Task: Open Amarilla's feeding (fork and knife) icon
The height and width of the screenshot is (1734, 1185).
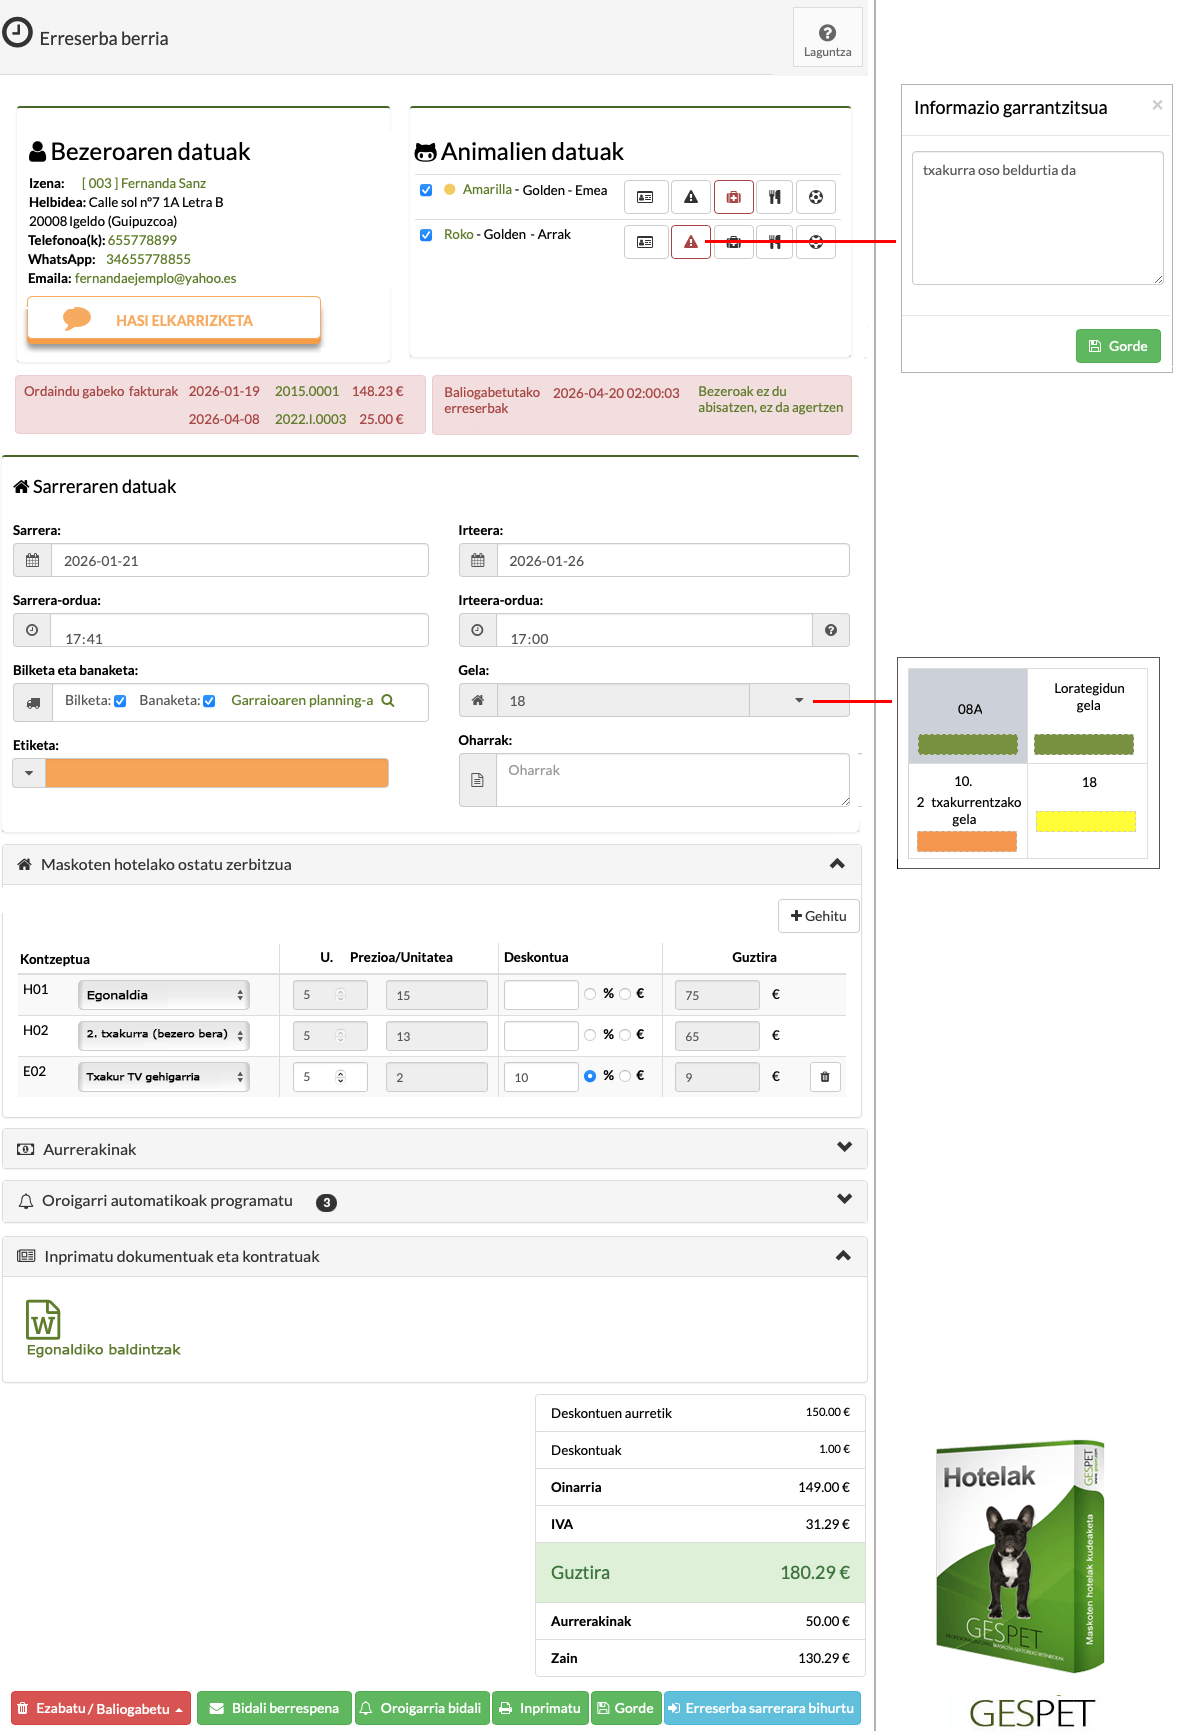Action: 774,197
